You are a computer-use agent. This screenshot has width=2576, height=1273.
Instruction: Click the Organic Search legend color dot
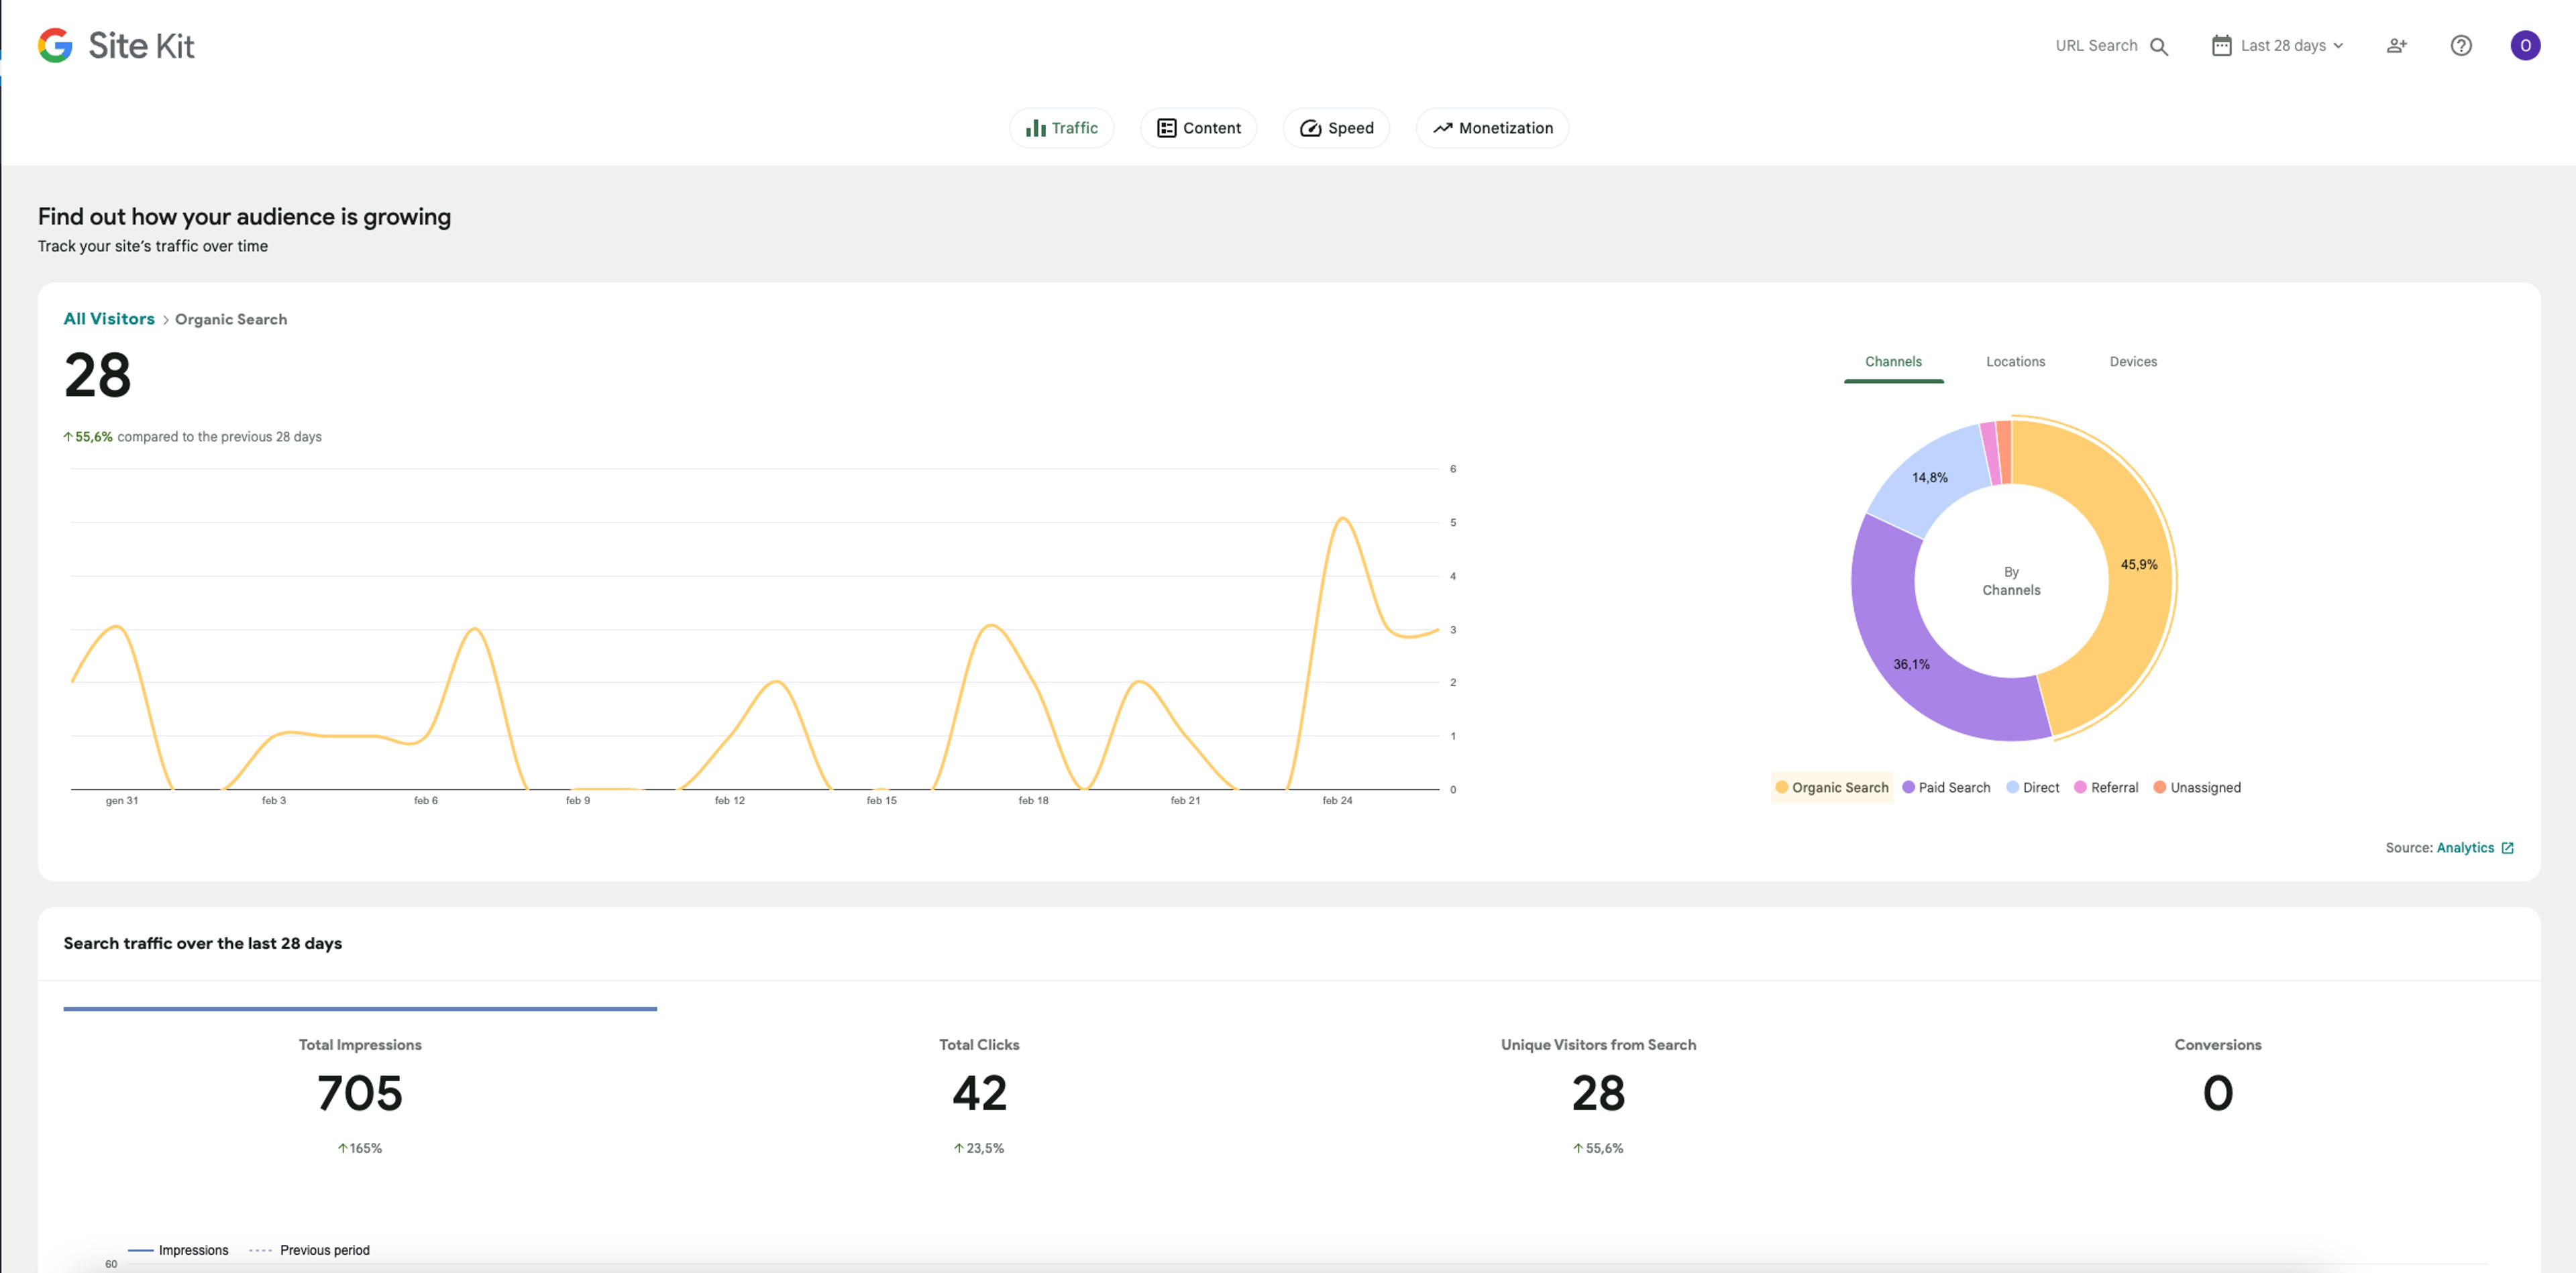pyautogui.click(x=1781, y=788)
